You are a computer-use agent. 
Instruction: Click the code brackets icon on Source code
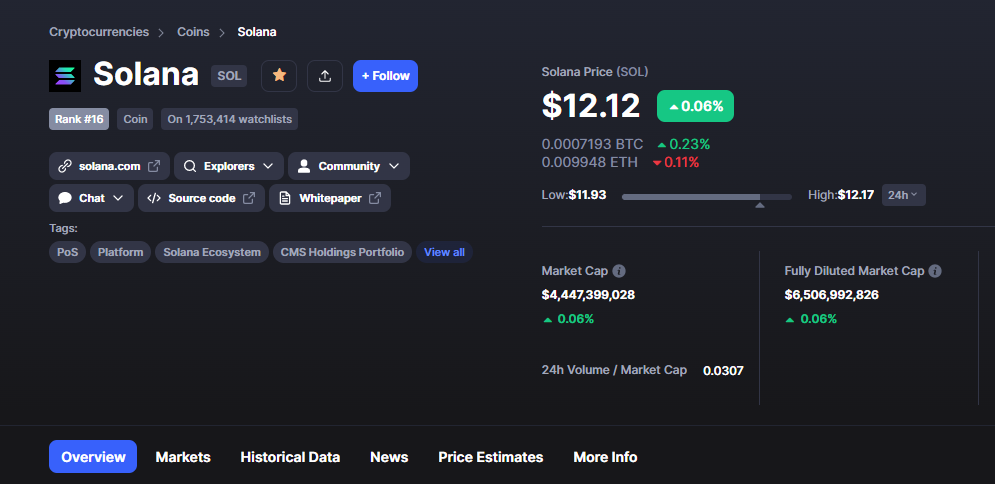point(154,198)
